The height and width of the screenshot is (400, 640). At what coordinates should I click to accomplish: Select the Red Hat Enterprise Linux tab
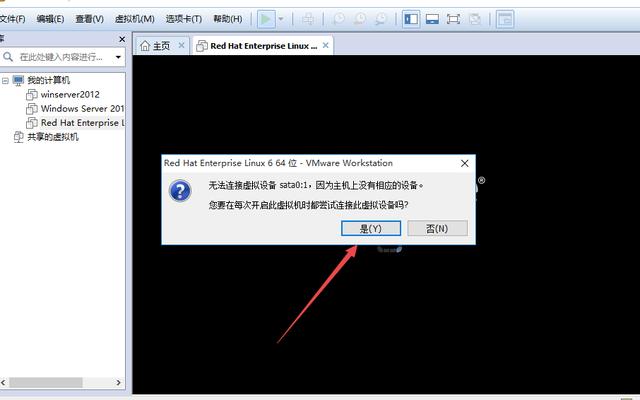[262, 46]
